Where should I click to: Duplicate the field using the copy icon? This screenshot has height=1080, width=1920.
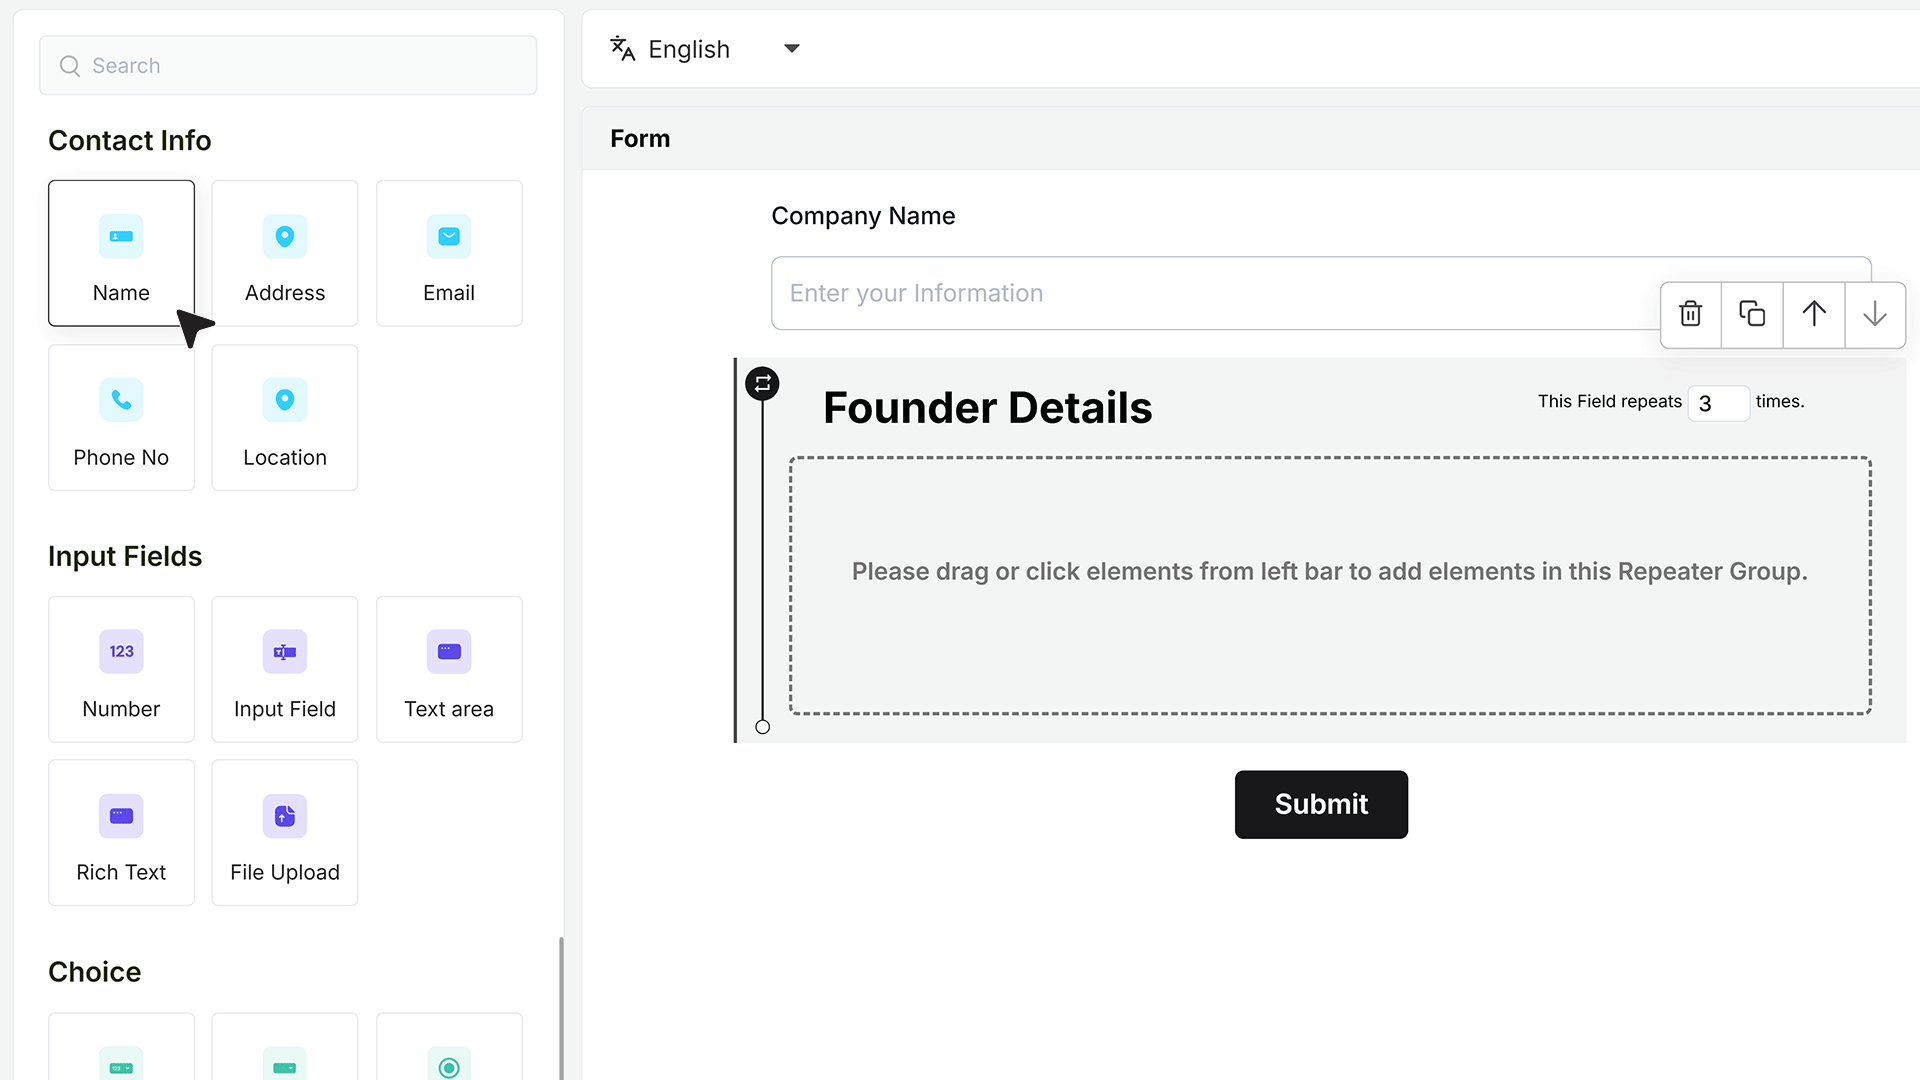coord(1752,314)
